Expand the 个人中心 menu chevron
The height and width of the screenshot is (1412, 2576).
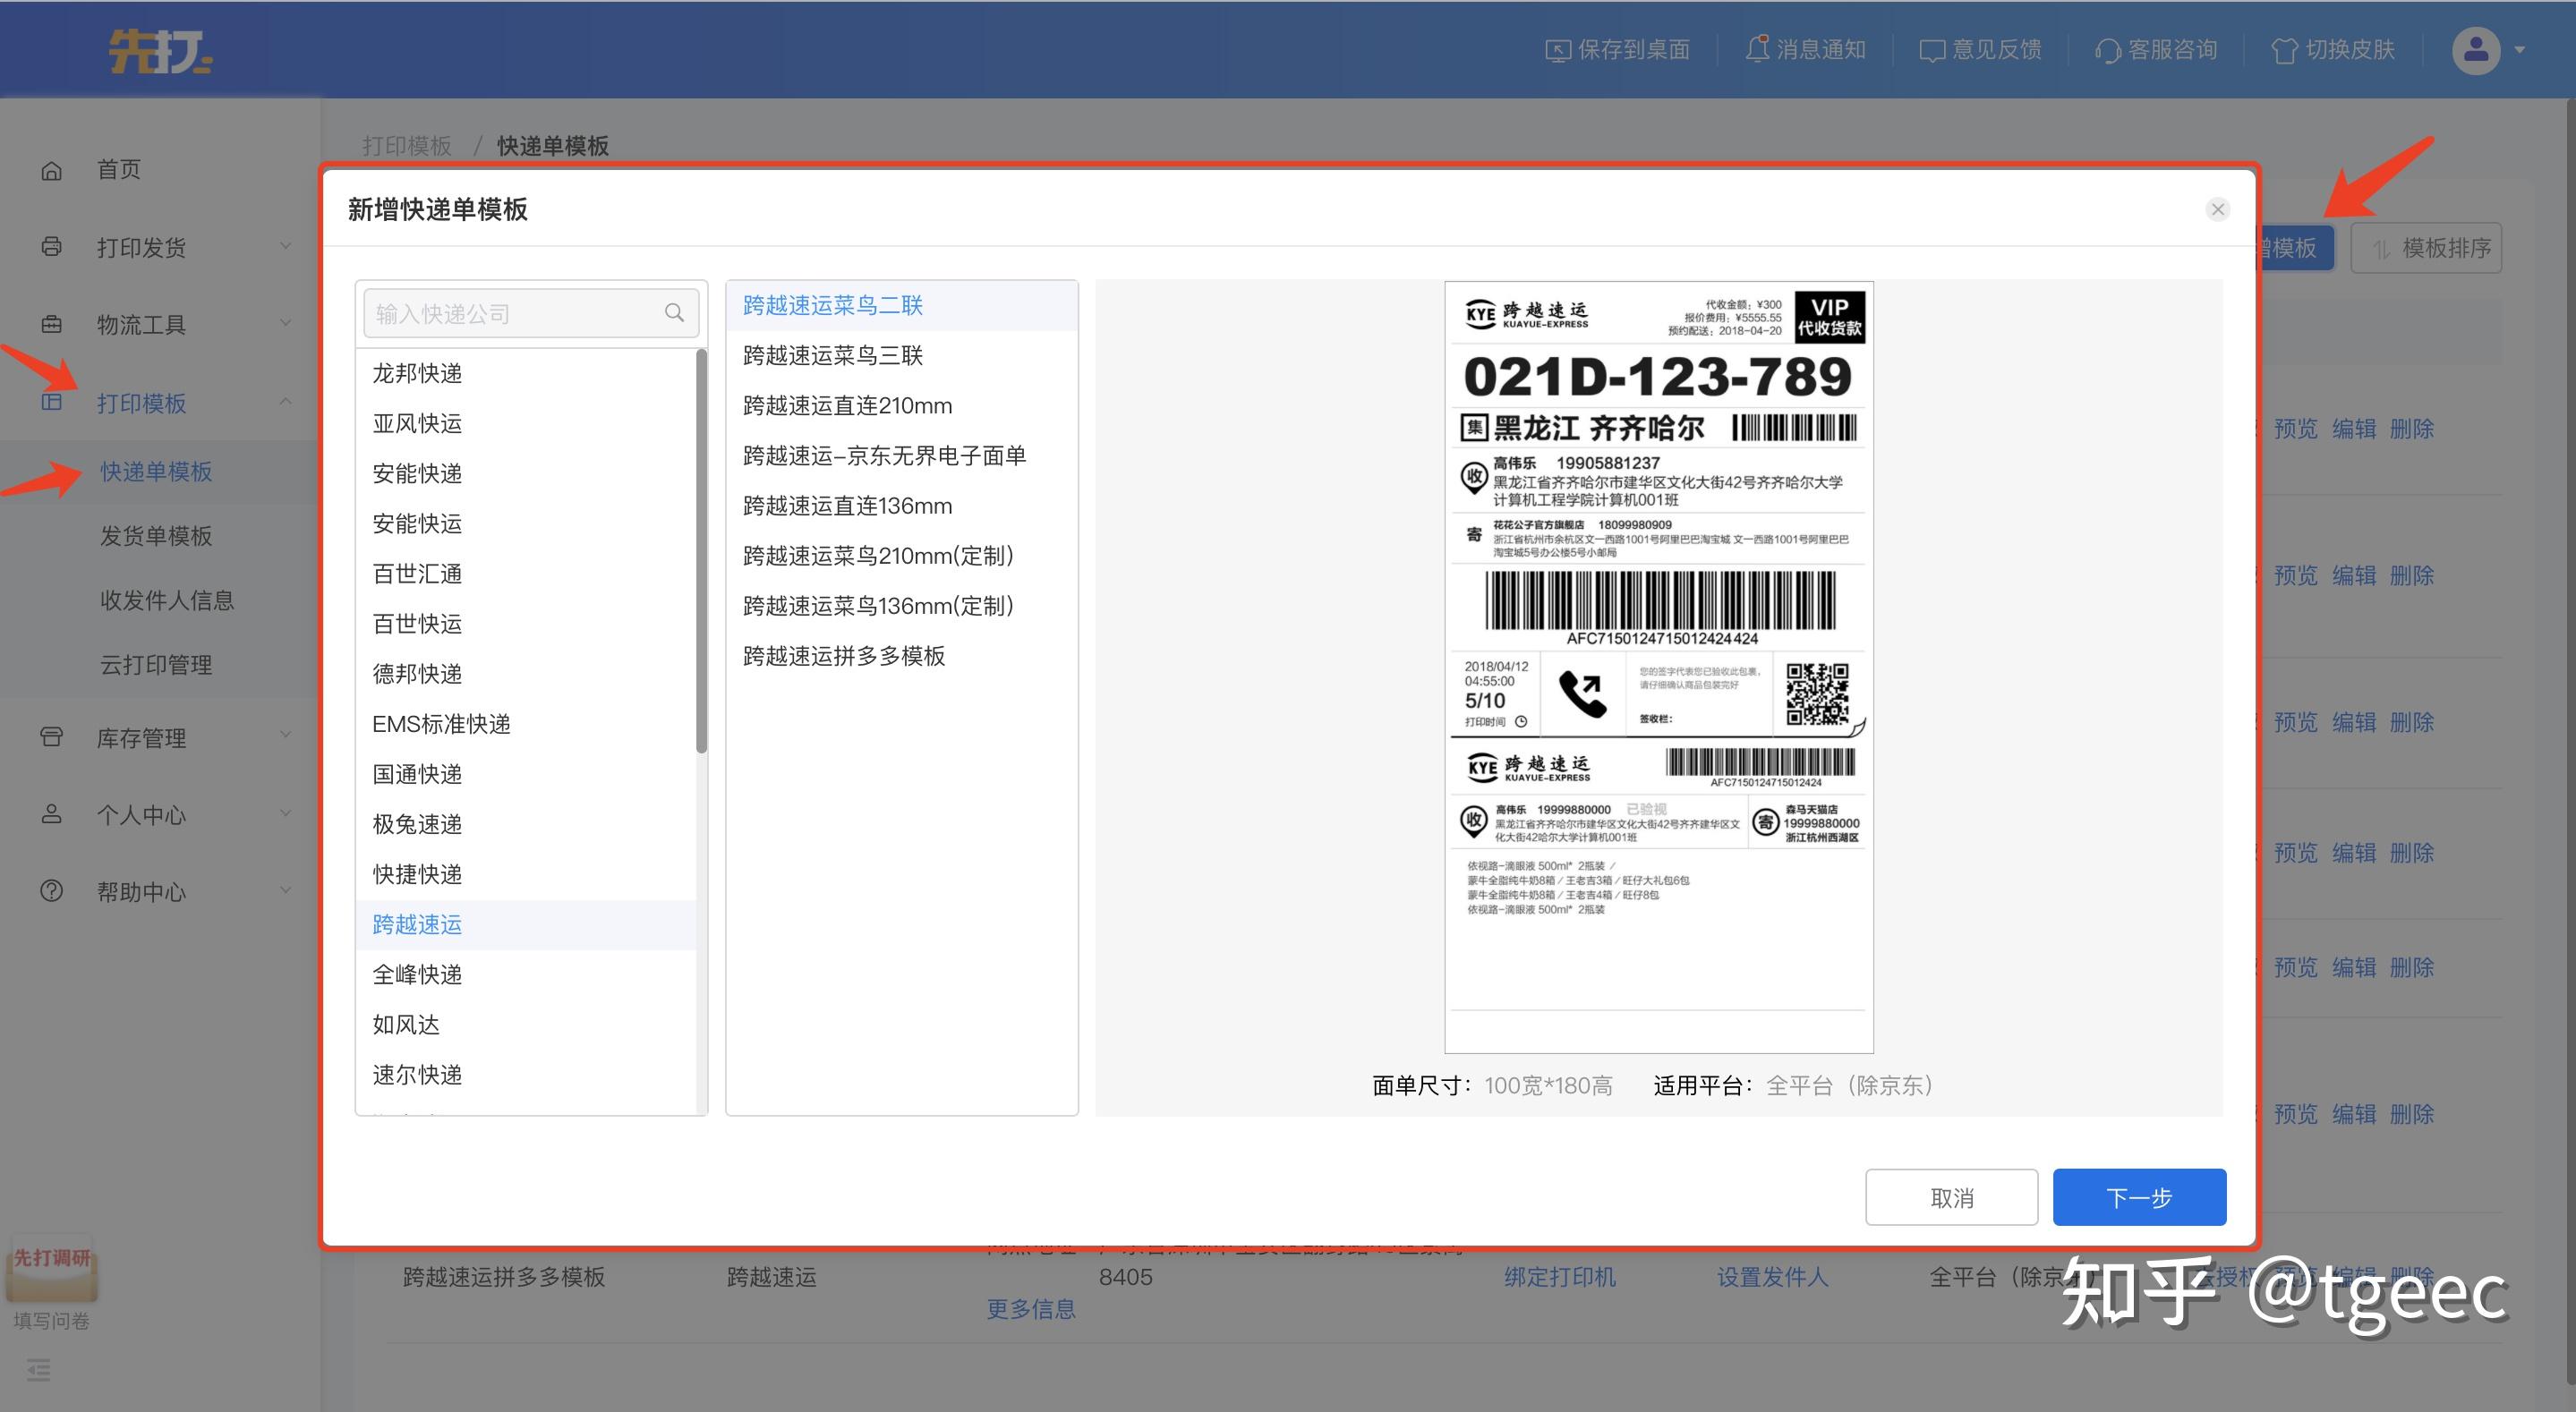(x=286, y=813)
